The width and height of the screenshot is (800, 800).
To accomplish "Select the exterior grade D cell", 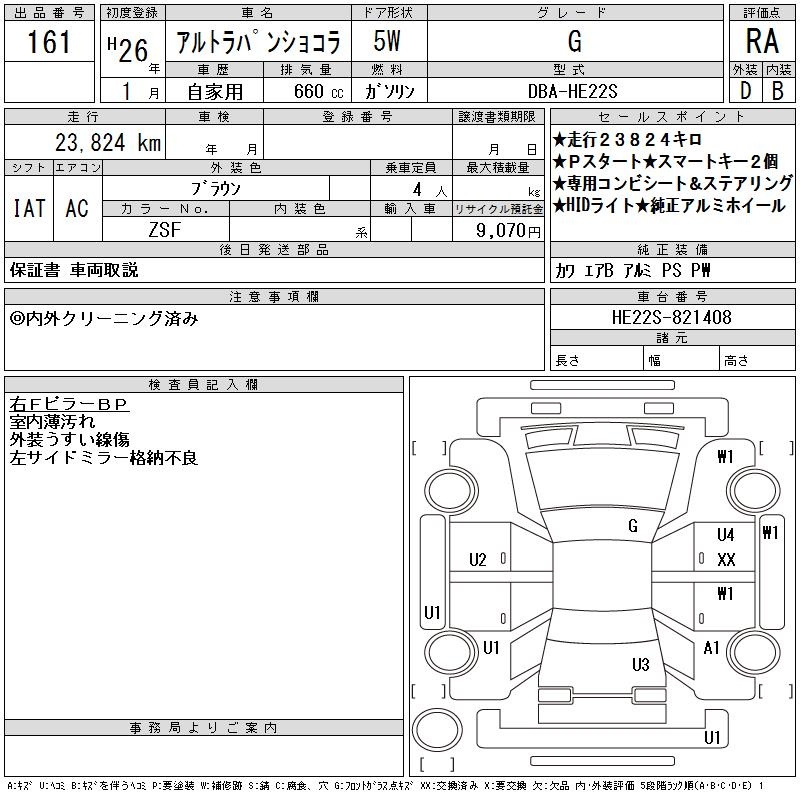I will coord(744,91).
